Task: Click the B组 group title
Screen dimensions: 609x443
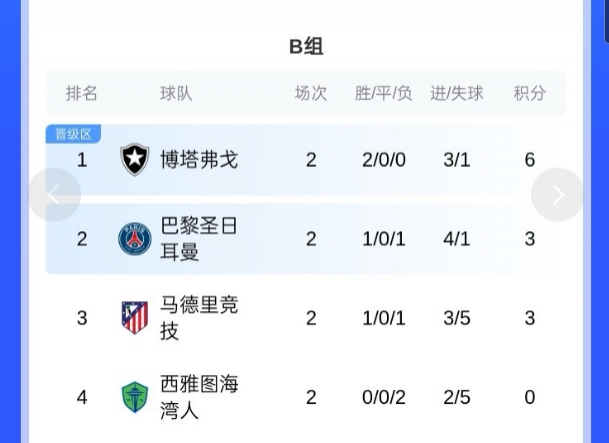Action: [306, 47]
